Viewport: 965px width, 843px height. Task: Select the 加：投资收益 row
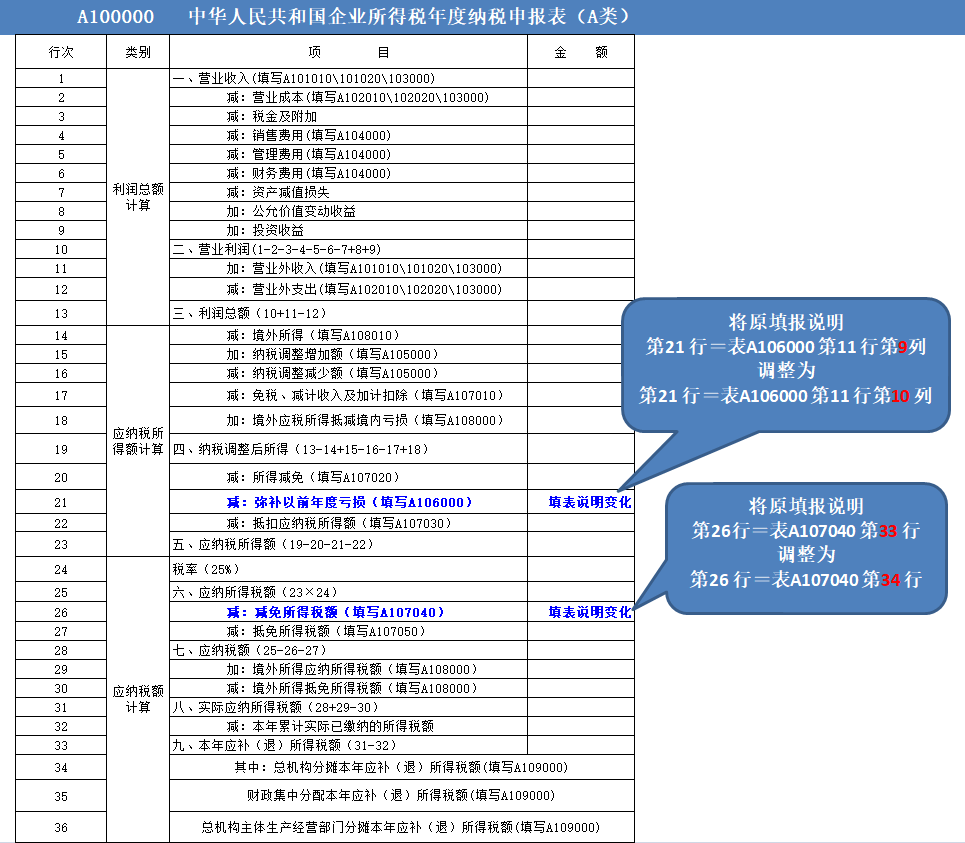point(348,231)
